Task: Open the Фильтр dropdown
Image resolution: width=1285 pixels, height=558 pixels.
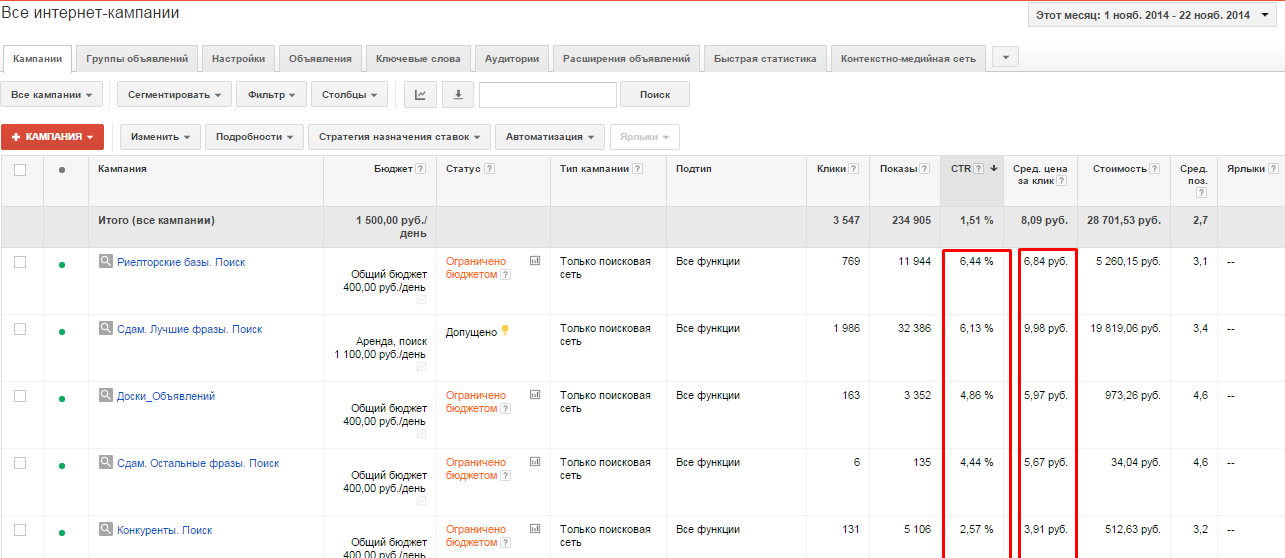Action: 271,95
